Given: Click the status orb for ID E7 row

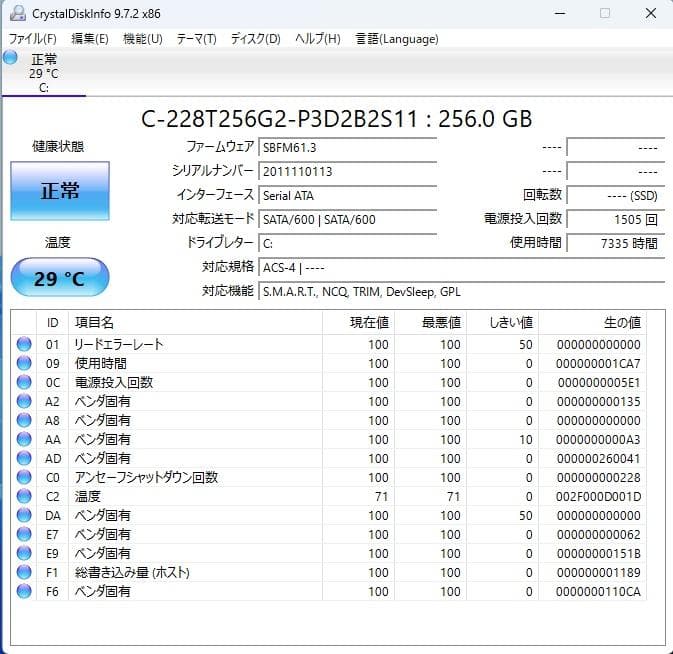Looking at the screenshot, I should (24, 534).
